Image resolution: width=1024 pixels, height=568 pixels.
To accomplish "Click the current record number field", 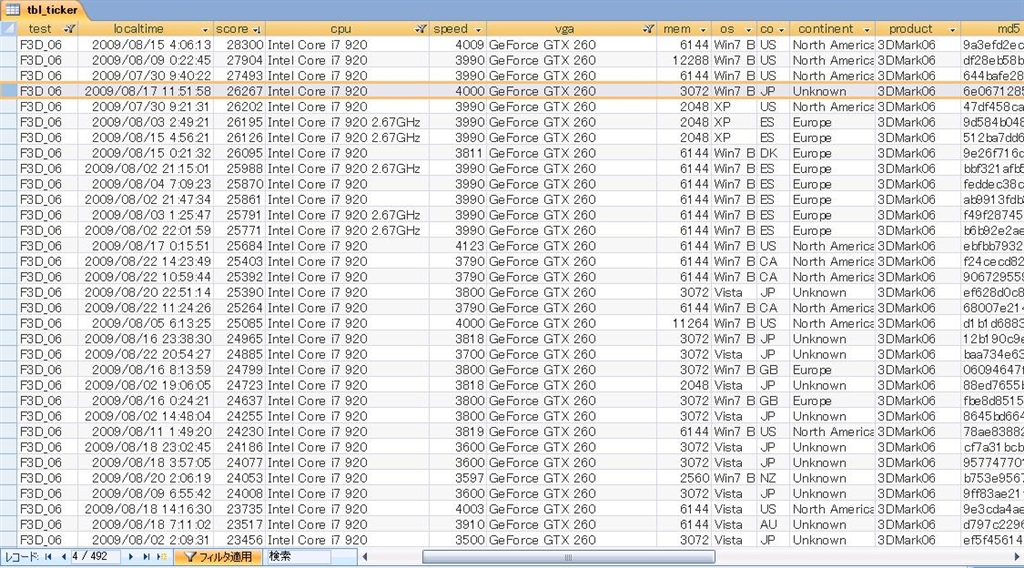I will (x=95, y=557).
